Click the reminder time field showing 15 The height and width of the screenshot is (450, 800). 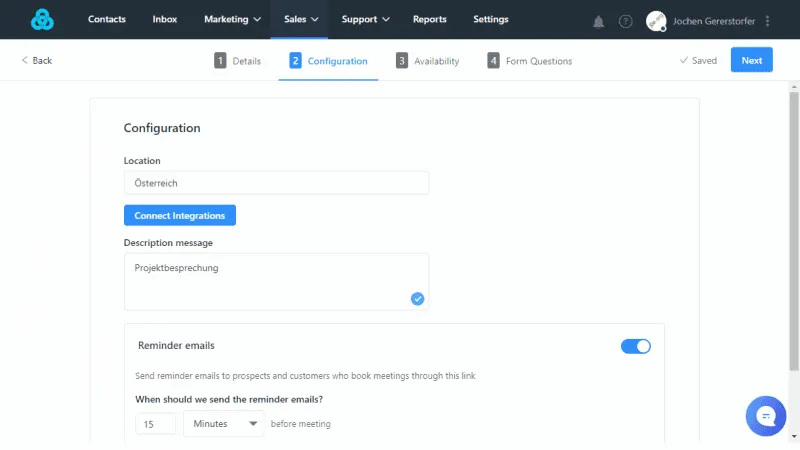tap(156, 424)
